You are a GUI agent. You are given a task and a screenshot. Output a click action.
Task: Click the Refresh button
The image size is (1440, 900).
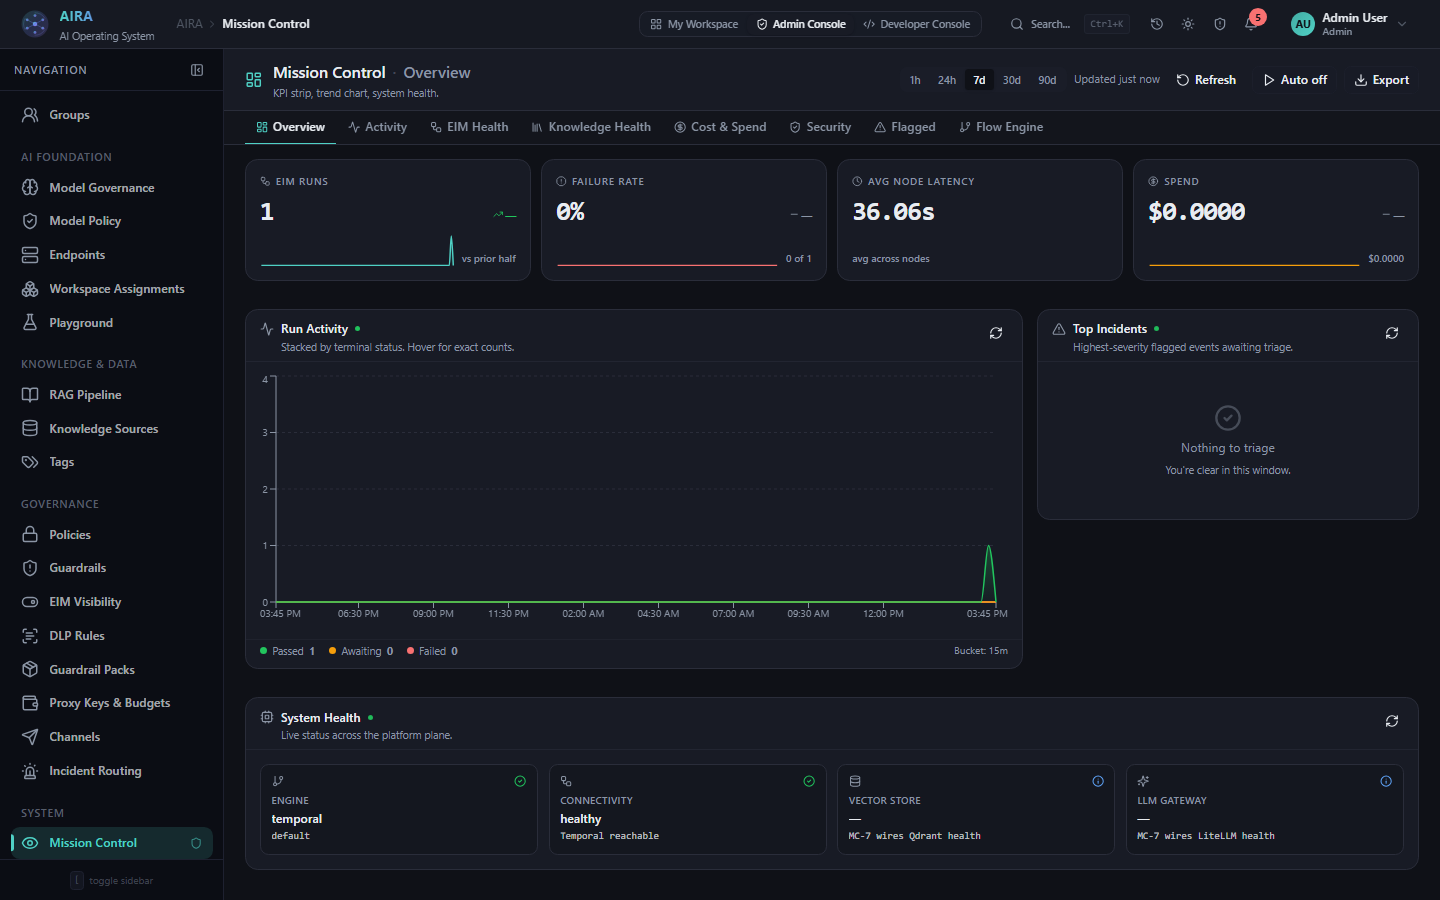tap(1206, 80)
